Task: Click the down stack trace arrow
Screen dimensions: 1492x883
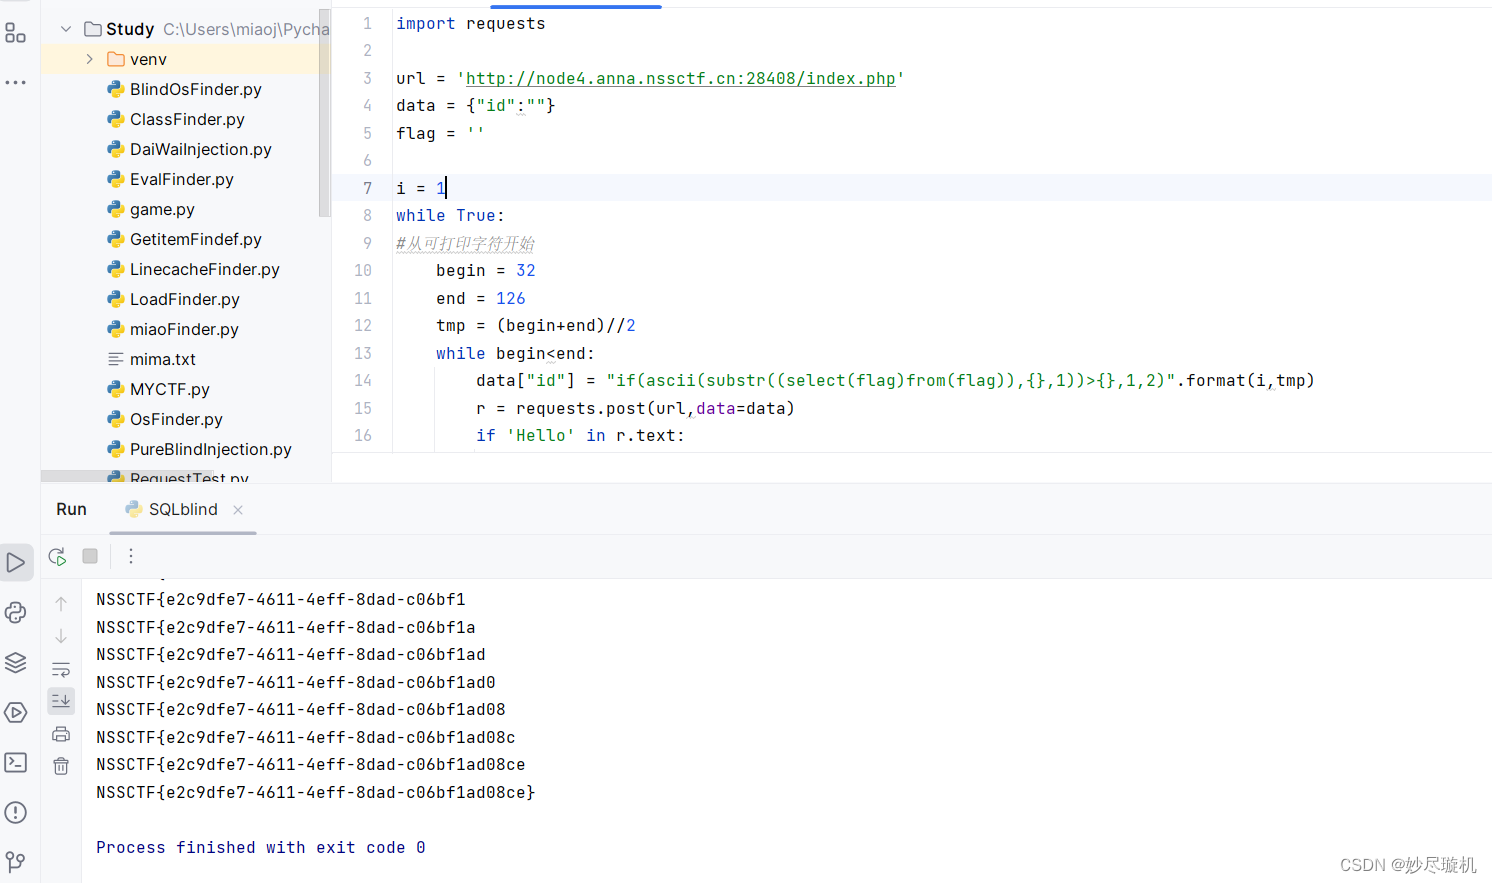Action: [61, 636]
